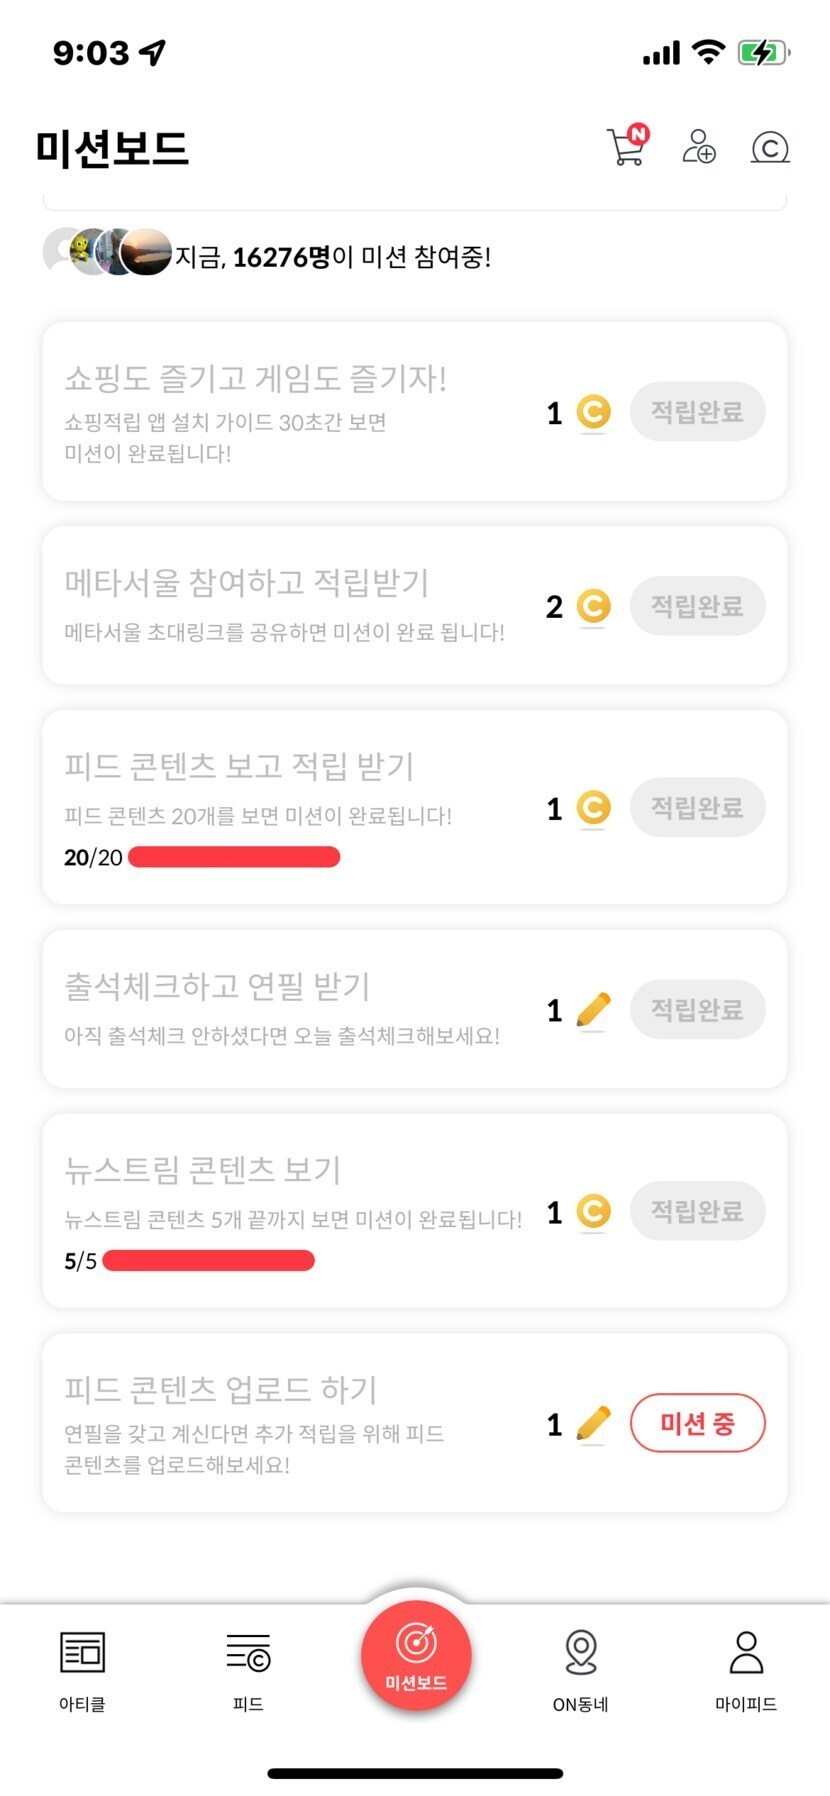The height and width of the screenshot is (1796, 830).
Task: Open the coin balance icon in header
Action: [x=770, y=148]
